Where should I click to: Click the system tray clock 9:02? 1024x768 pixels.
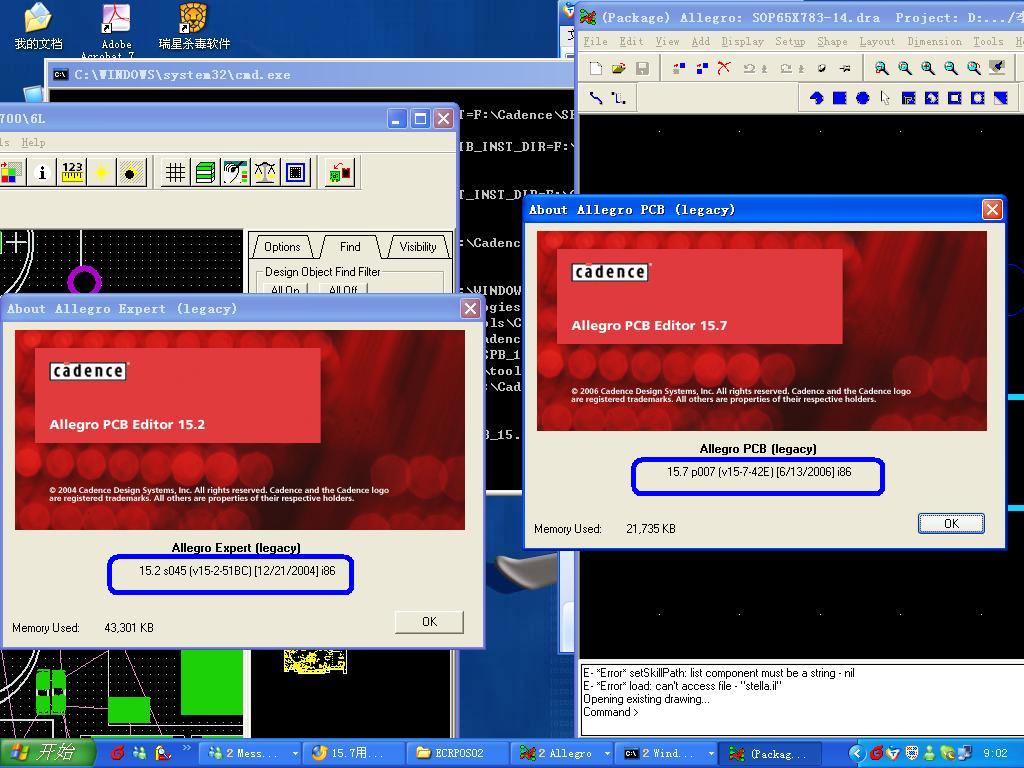tap(995, 753)
